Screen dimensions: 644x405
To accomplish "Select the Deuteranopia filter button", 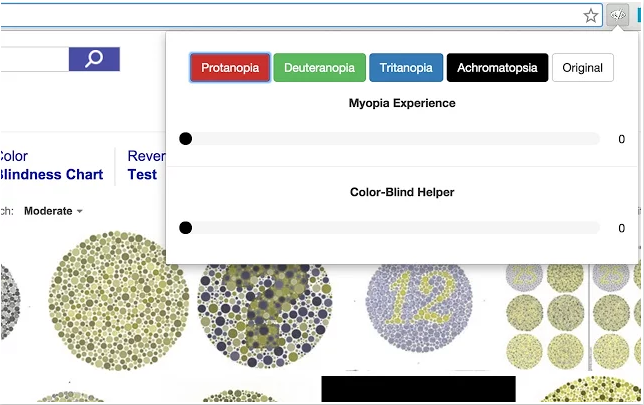I will [320, 67].
